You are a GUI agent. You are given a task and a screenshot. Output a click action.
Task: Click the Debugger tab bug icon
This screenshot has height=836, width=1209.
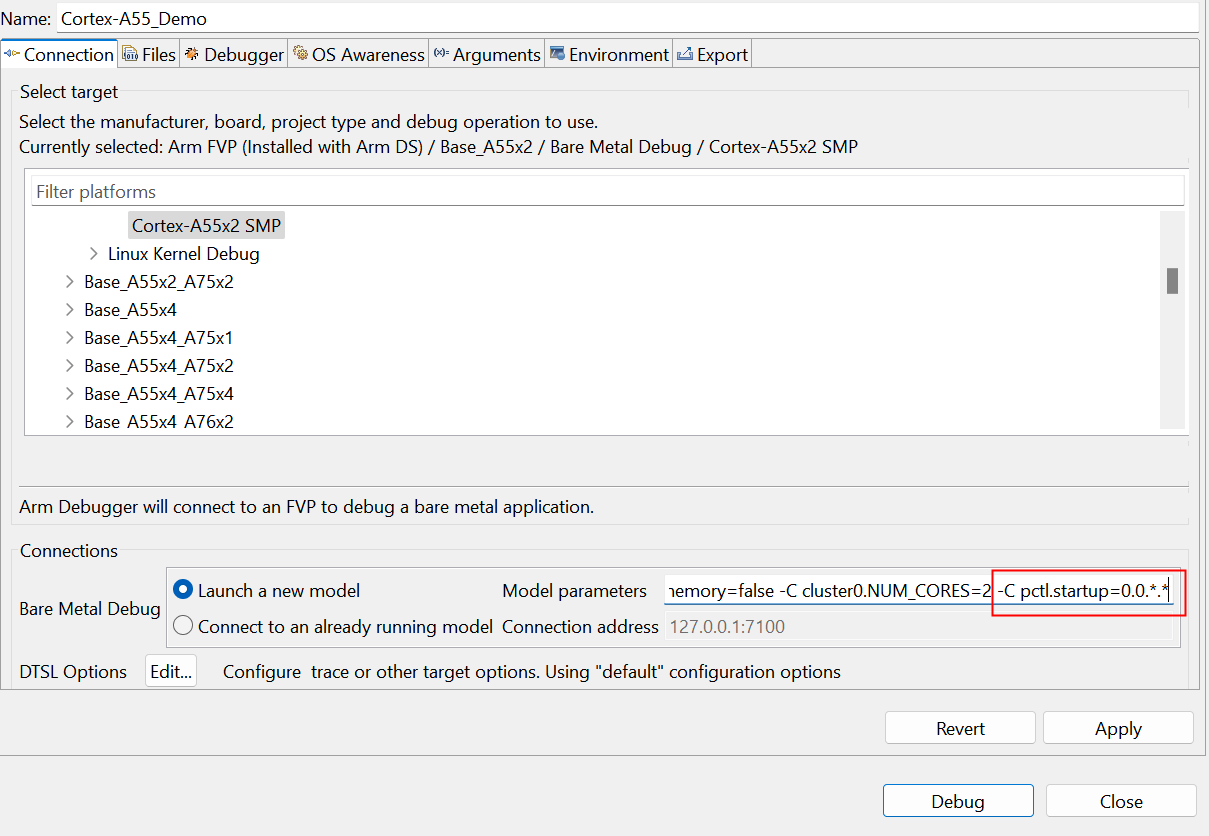point(192,54)
